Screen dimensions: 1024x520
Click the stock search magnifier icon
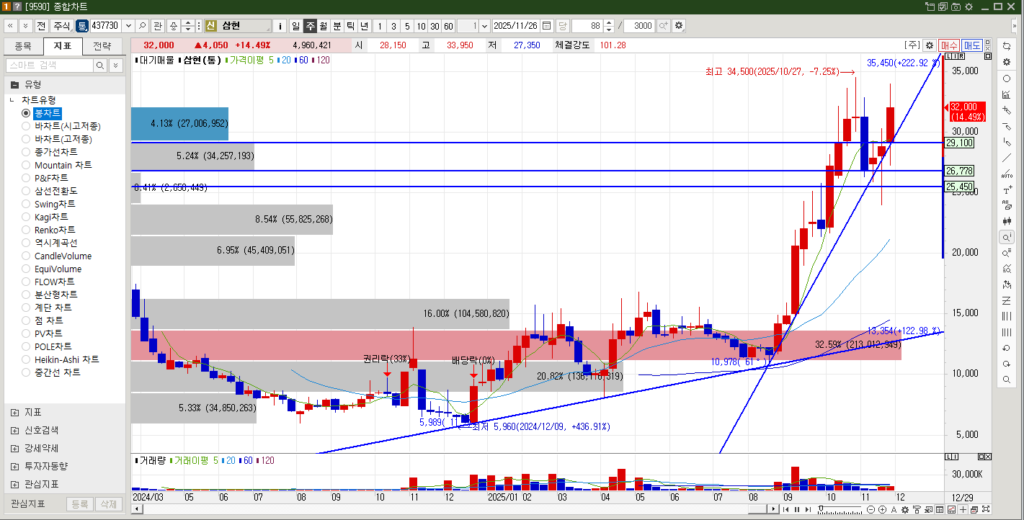pos(143,25)
